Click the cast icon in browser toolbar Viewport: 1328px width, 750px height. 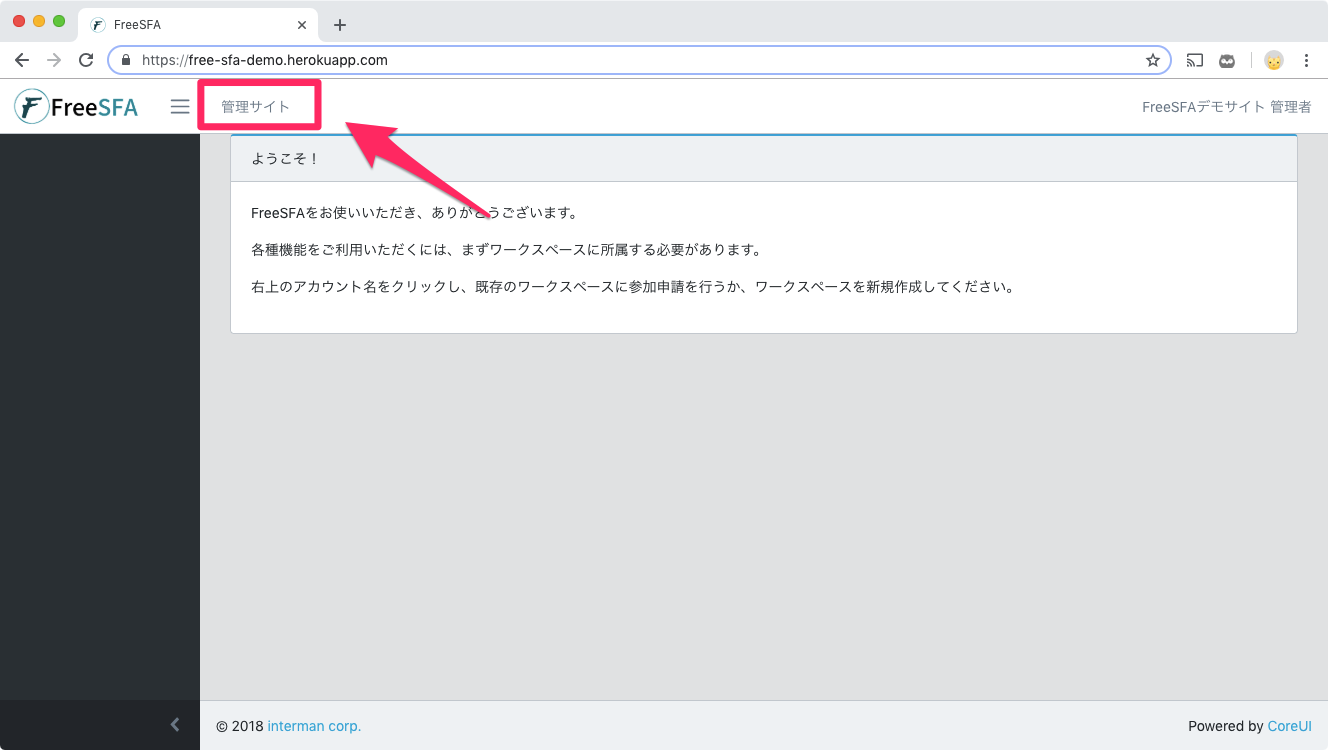pyautogui.click(x=1195, y=60)
